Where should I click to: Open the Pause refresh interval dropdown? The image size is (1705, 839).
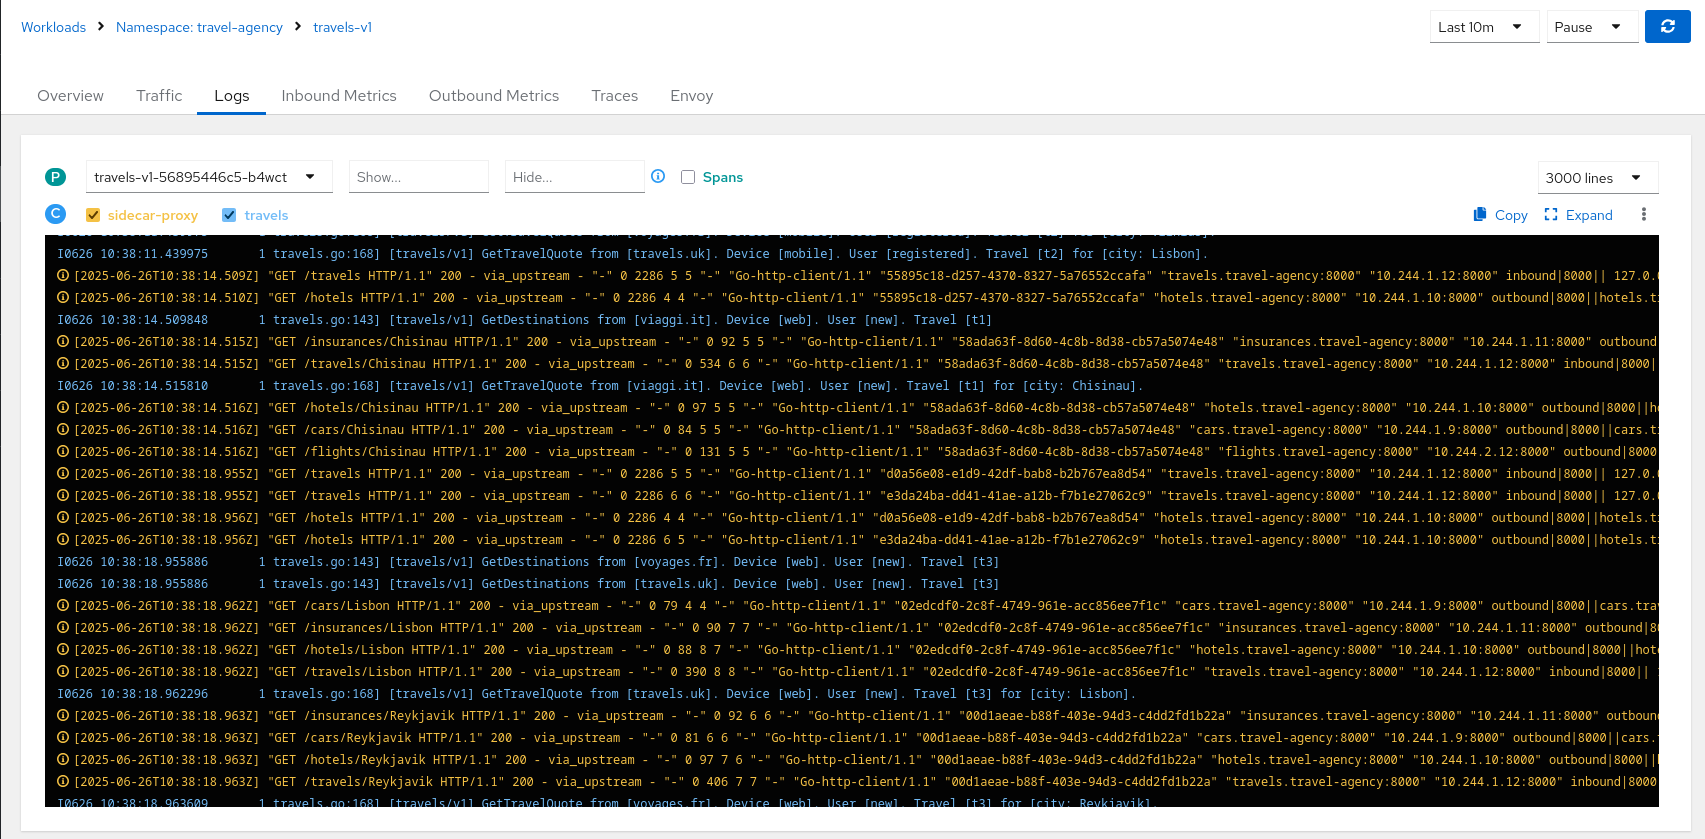pyautogui.click(x=1591, y=27)
